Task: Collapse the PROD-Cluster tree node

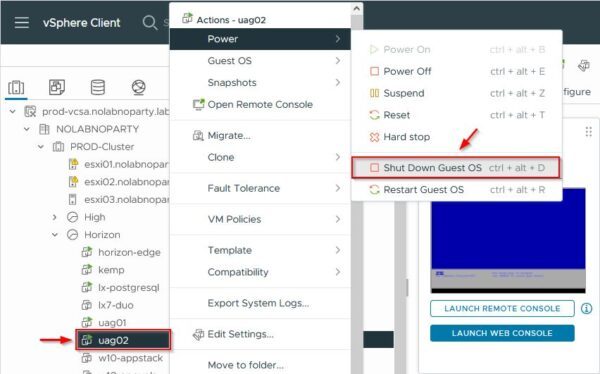Action: click(41, 147)
